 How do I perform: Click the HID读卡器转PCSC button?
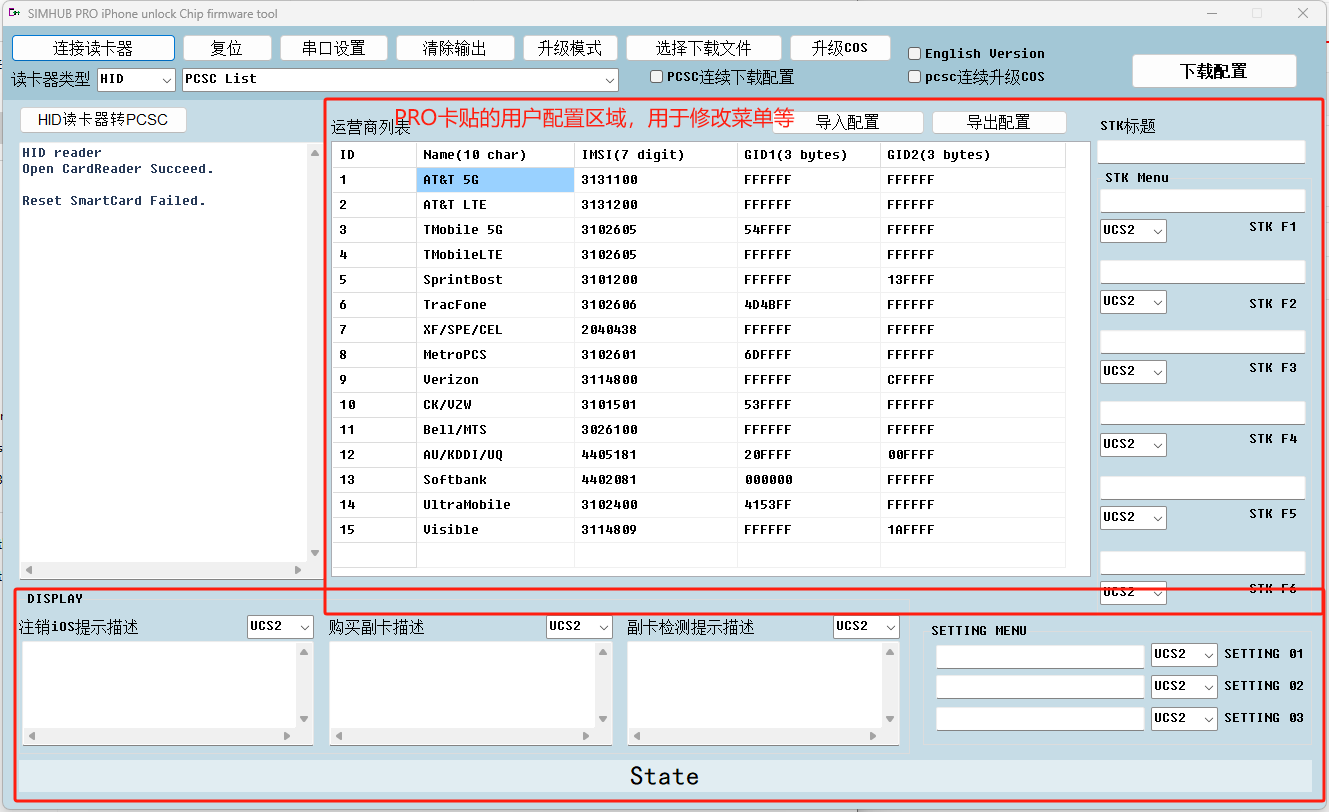[103, 120]
